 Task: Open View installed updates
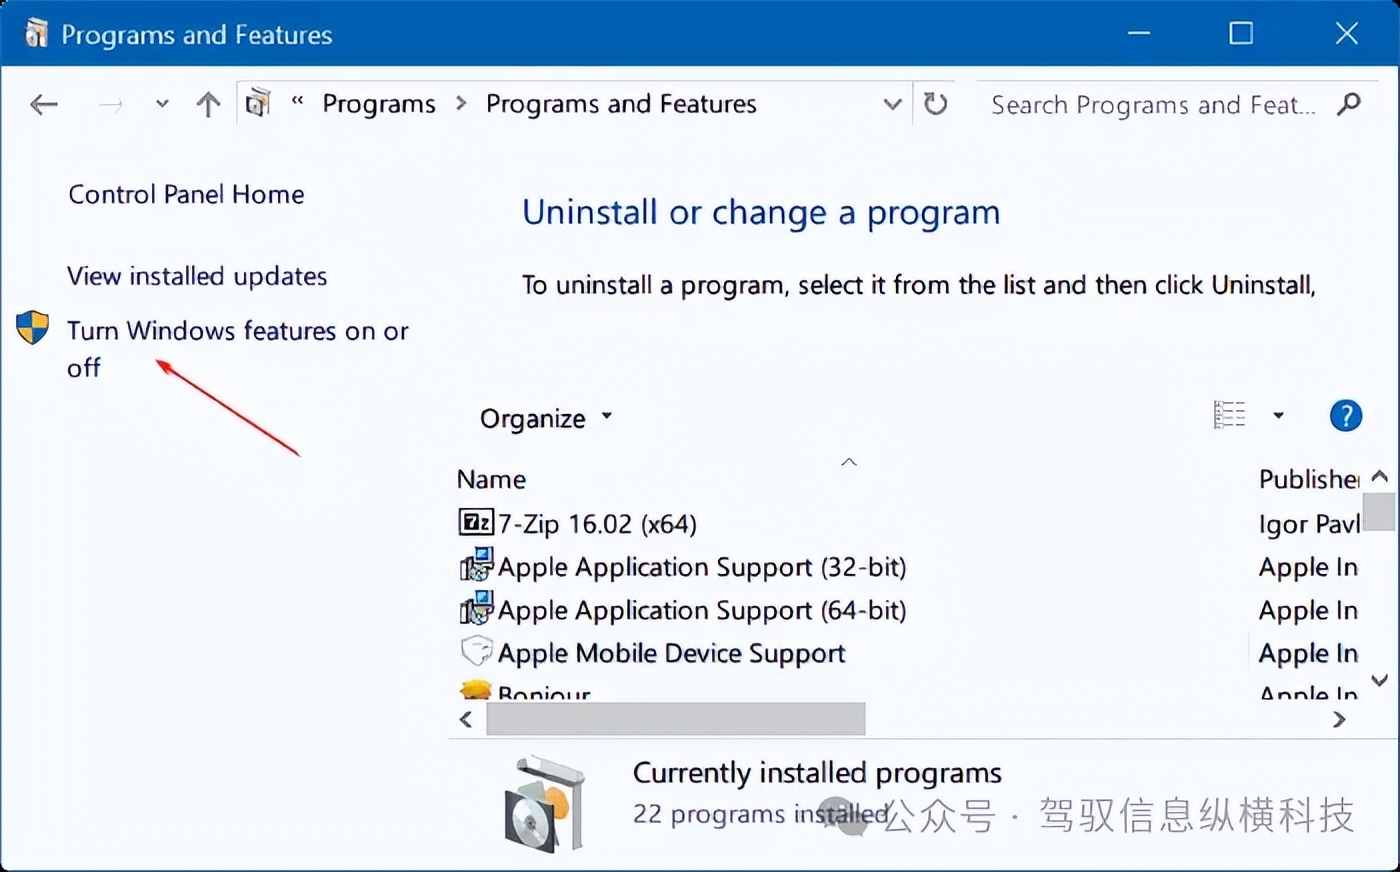[x=196, y=276]
